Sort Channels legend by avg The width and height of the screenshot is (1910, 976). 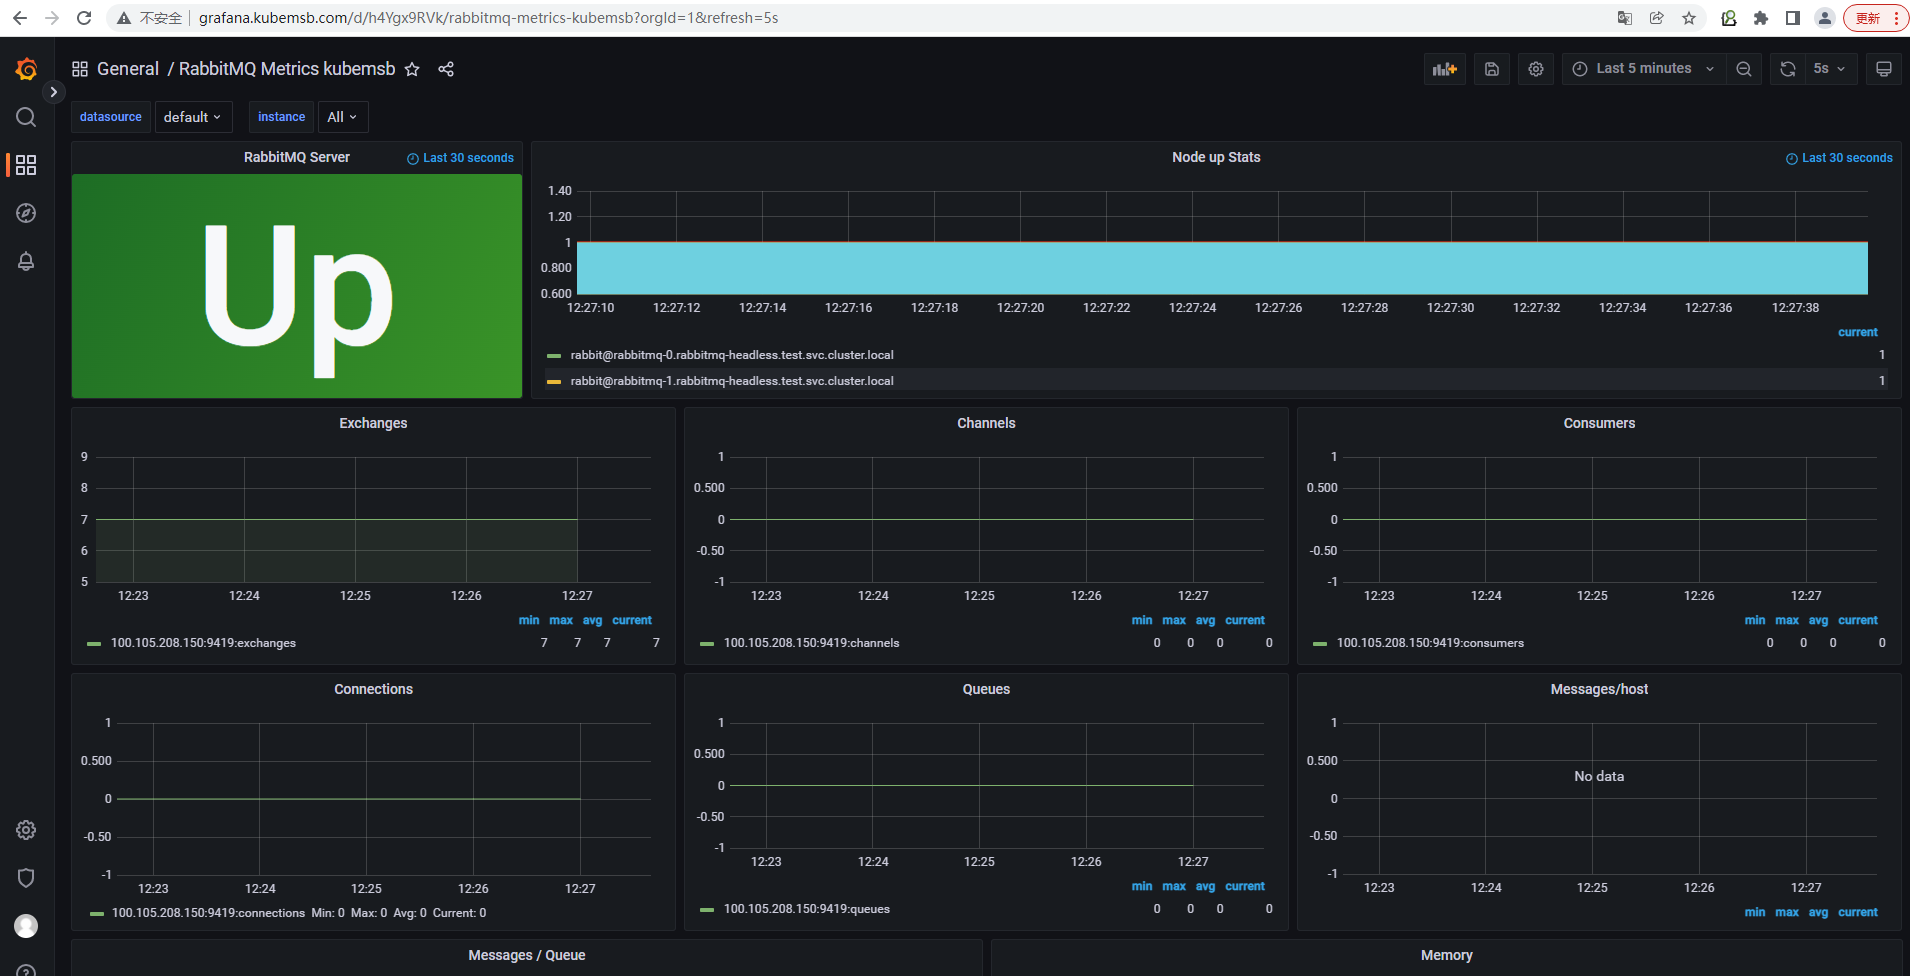pyautogui.click(x=1206, y=620)
